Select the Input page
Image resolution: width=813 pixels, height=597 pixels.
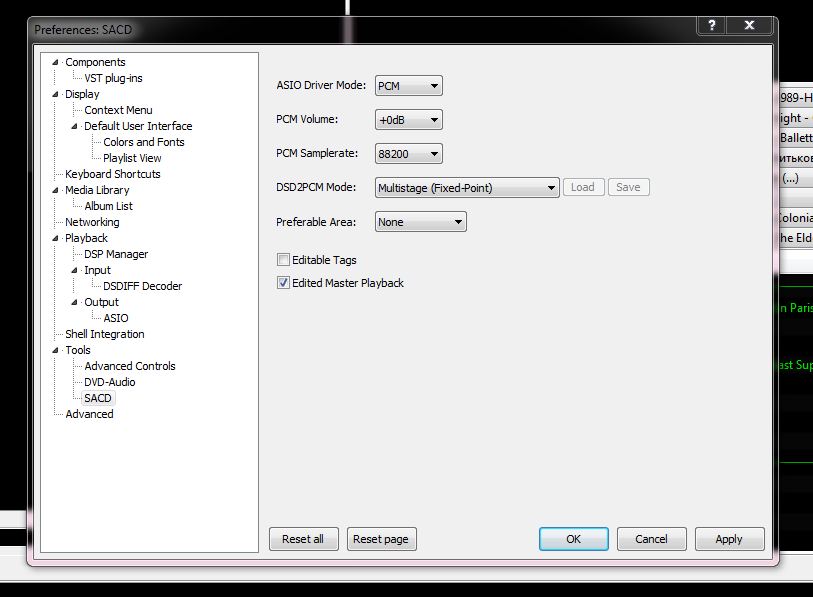point(97,270)
